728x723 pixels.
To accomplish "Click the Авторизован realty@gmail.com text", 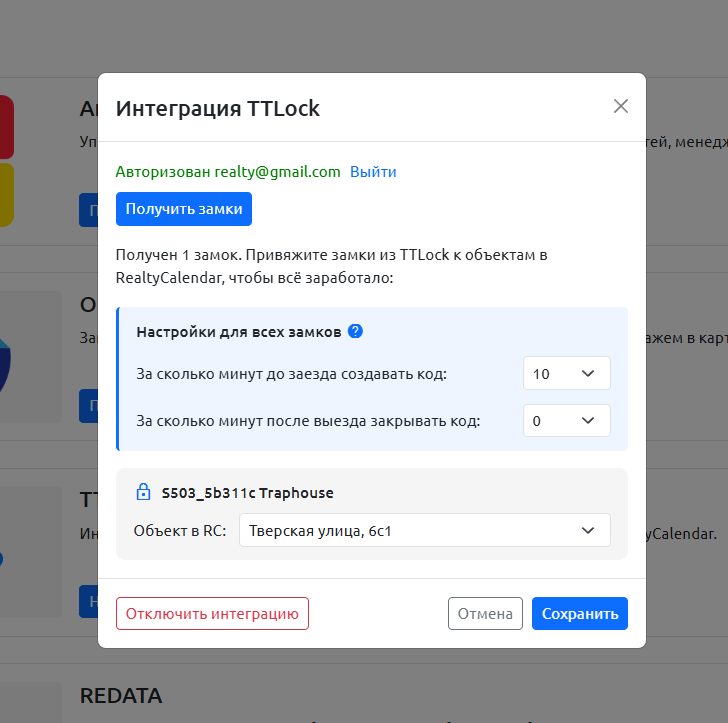I will coord(228,172).
